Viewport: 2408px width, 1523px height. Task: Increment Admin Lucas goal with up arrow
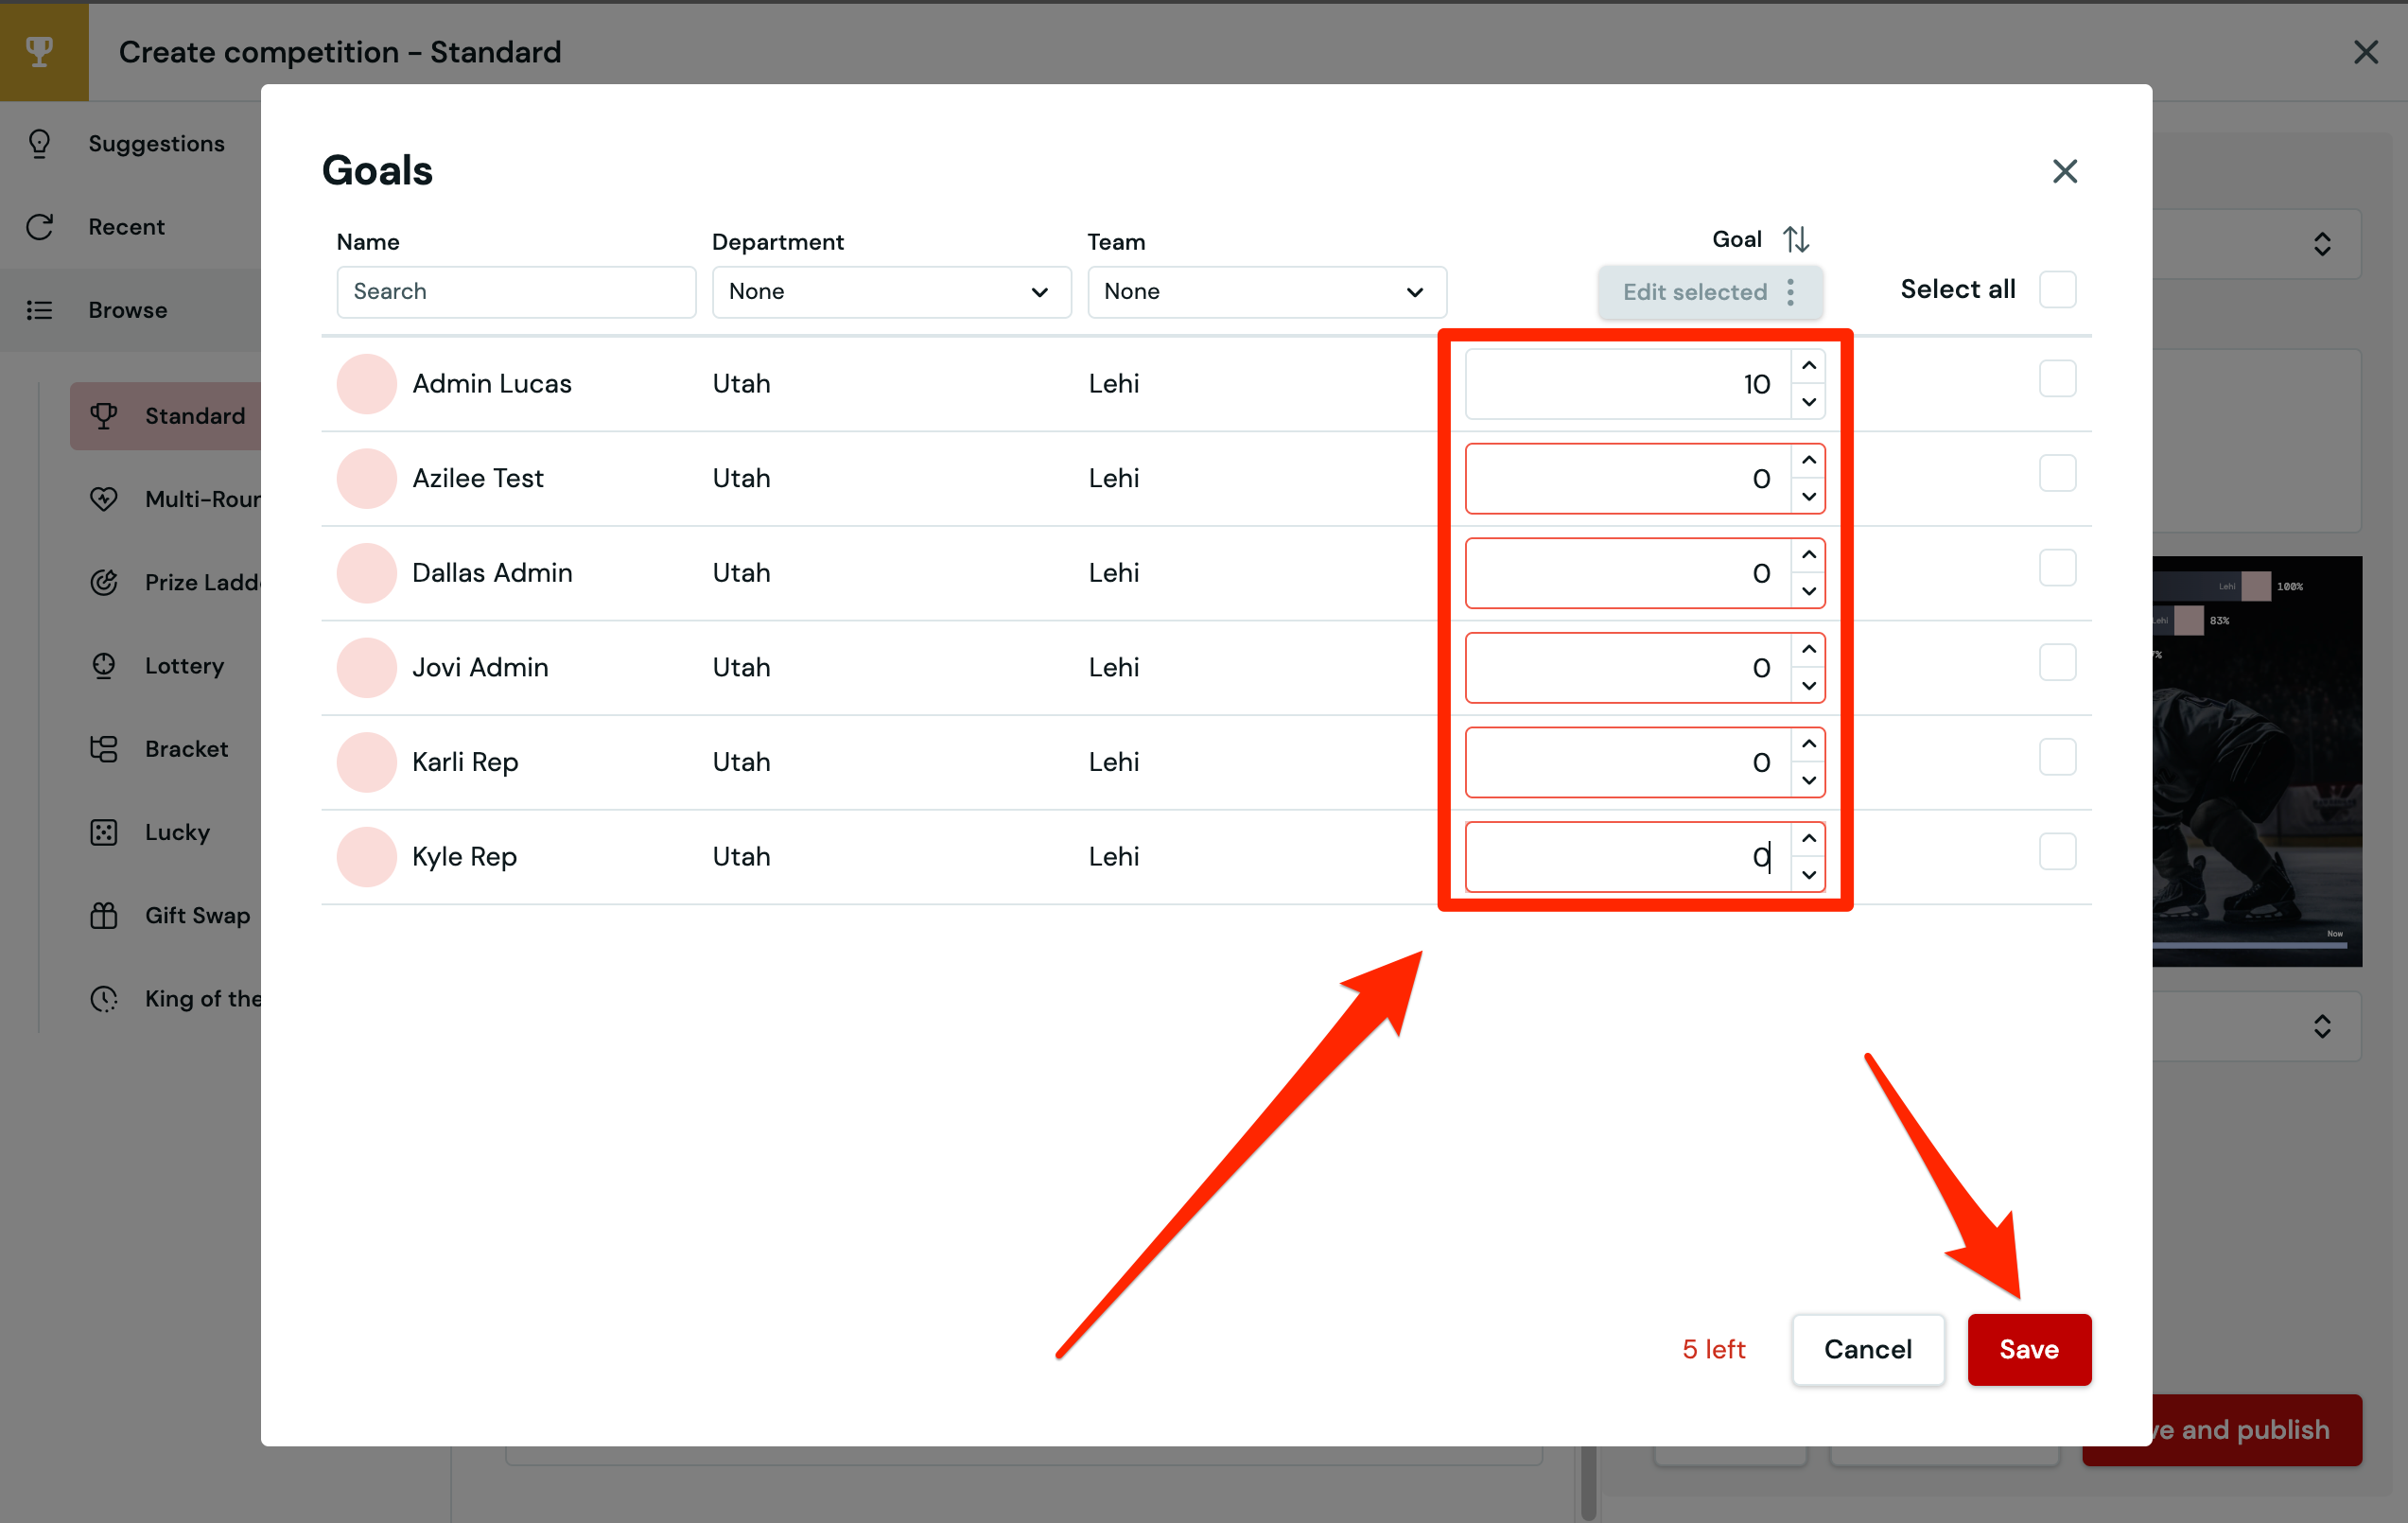[x=1808, y=366]
